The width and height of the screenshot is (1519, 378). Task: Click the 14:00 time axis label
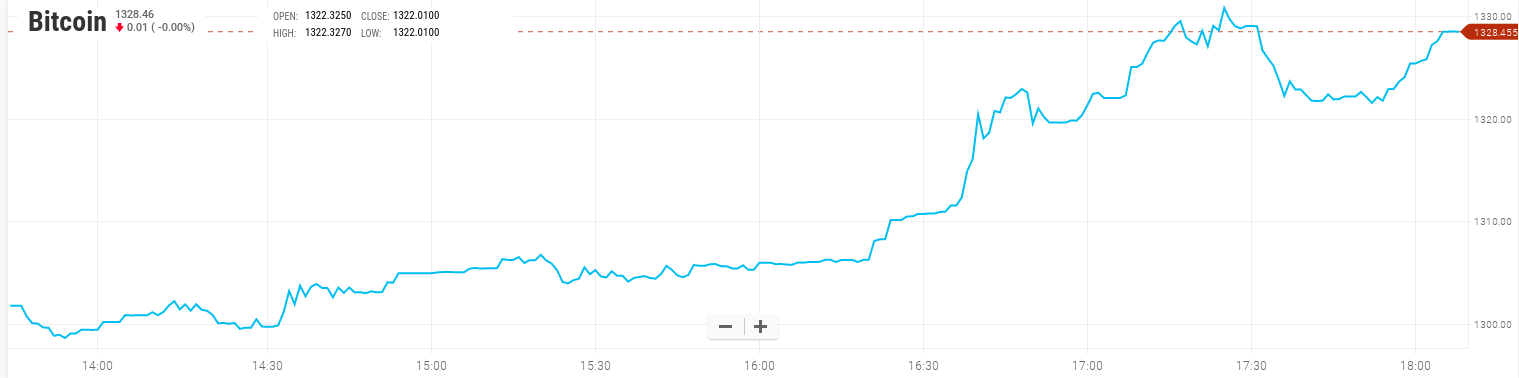(97, 365)
